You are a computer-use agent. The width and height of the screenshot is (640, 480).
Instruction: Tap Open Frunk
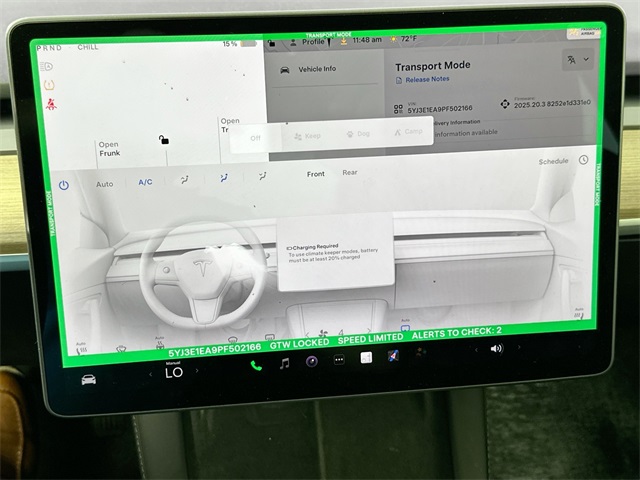tap(109, 149)
